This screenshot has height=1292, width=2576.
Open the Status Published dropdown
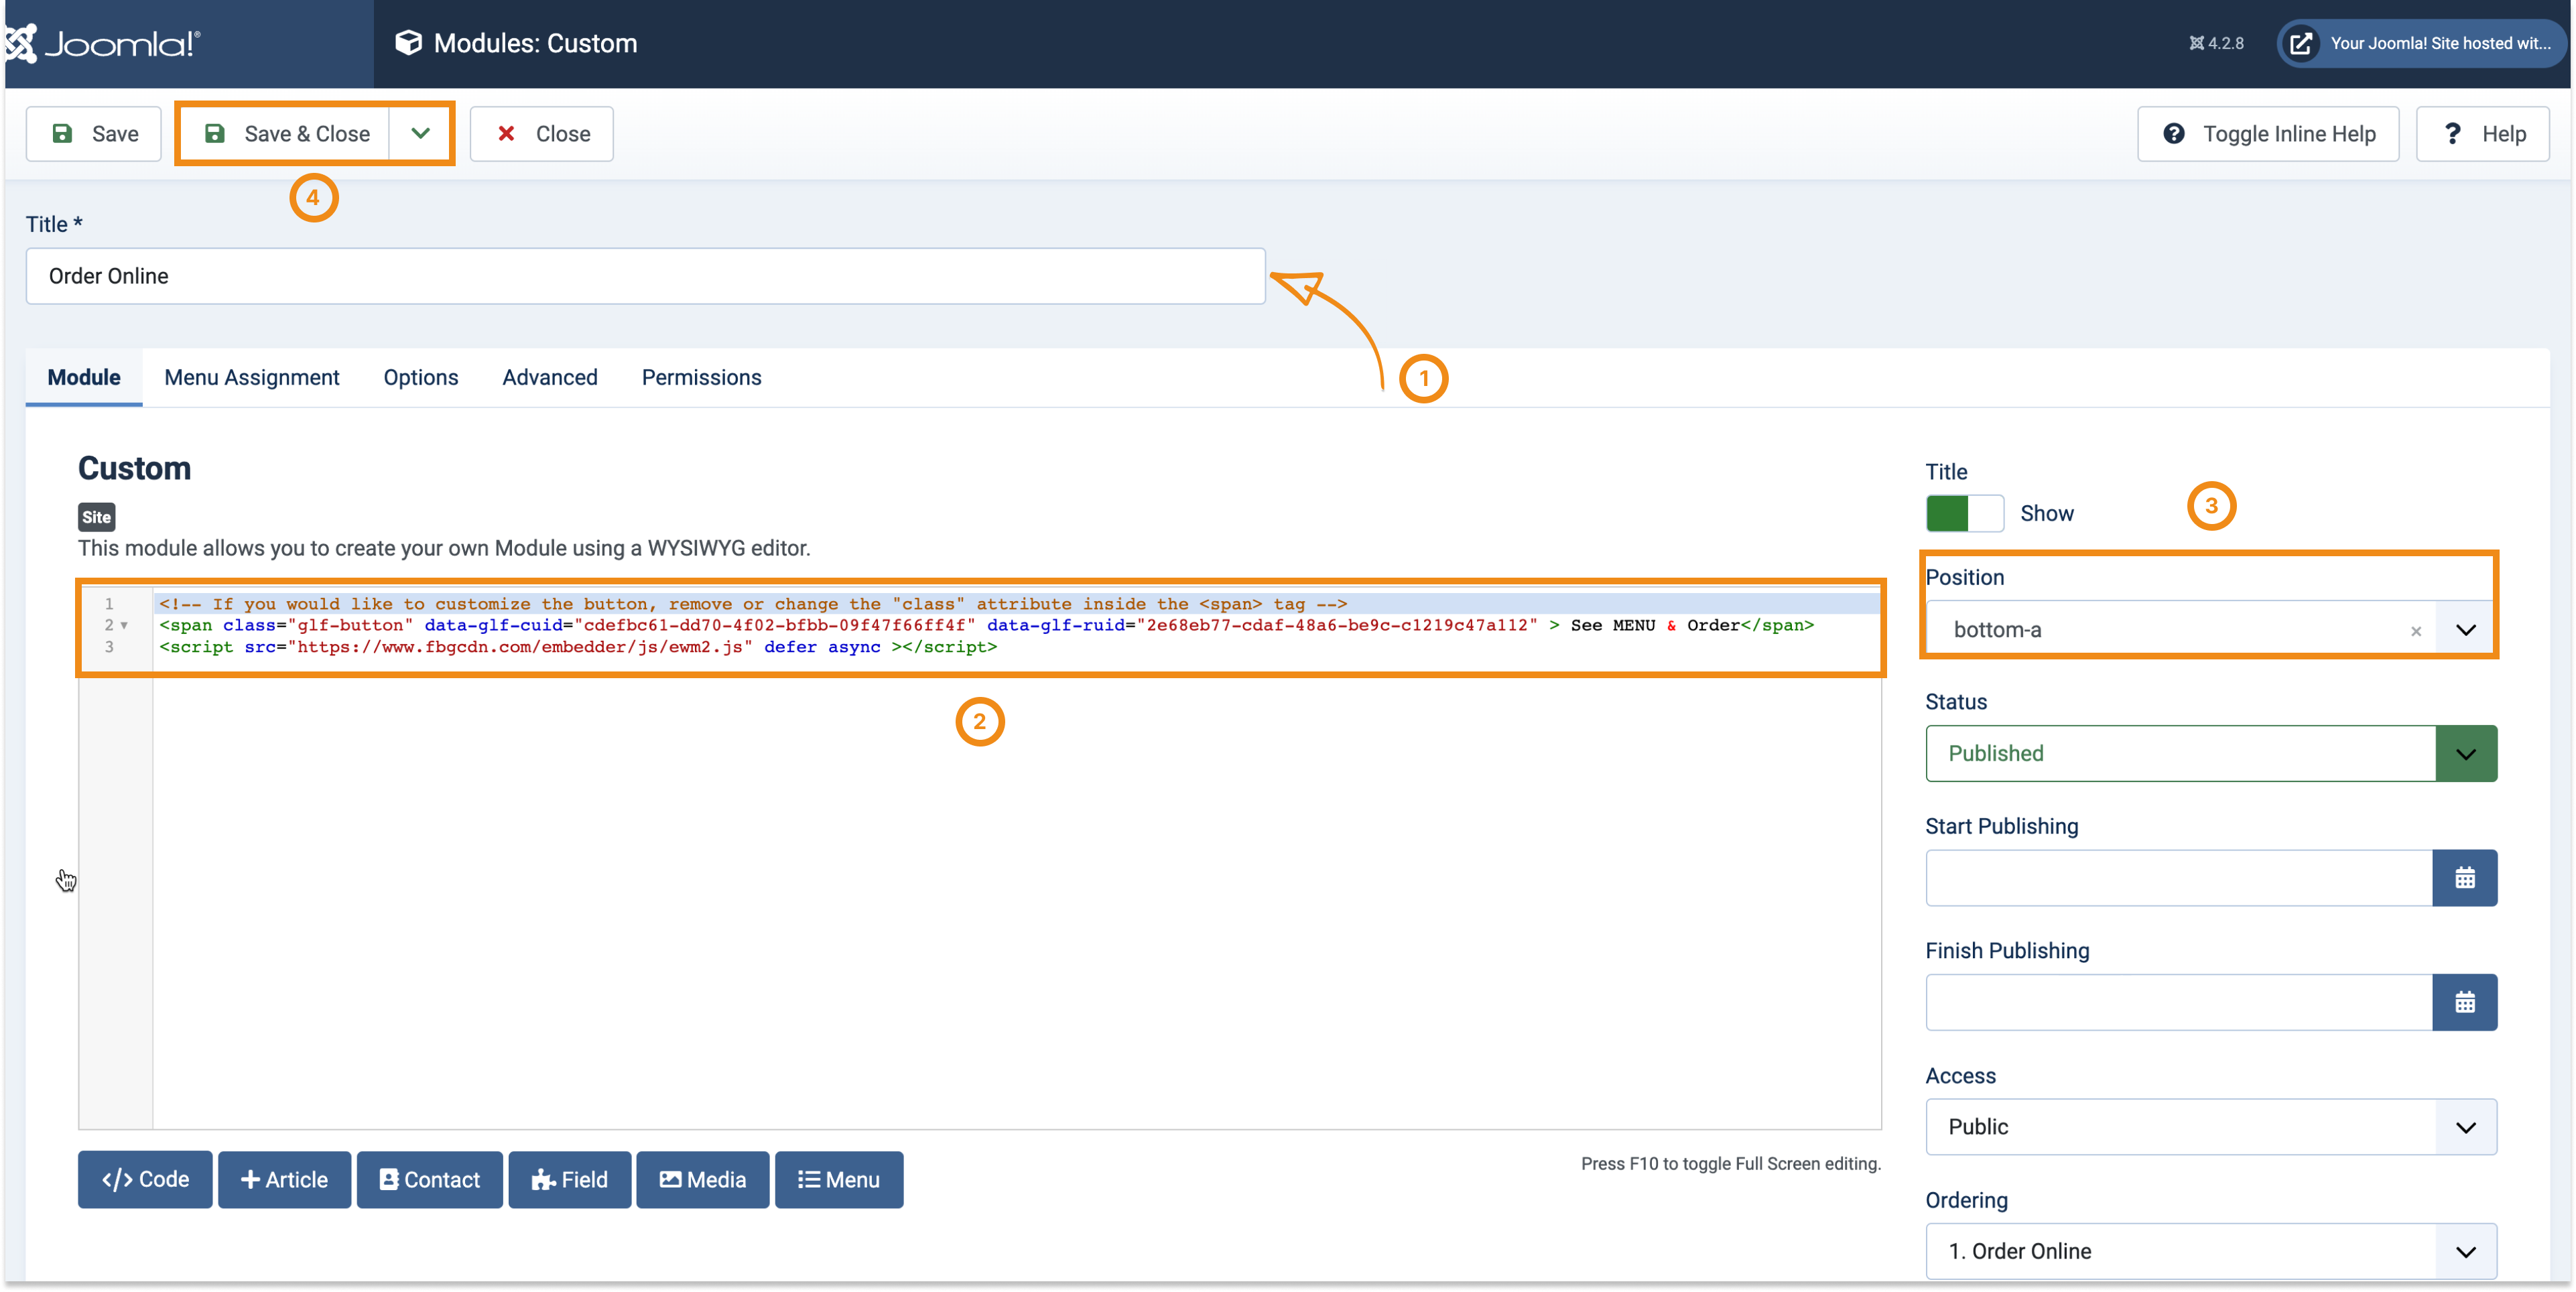coord(2211,753)
